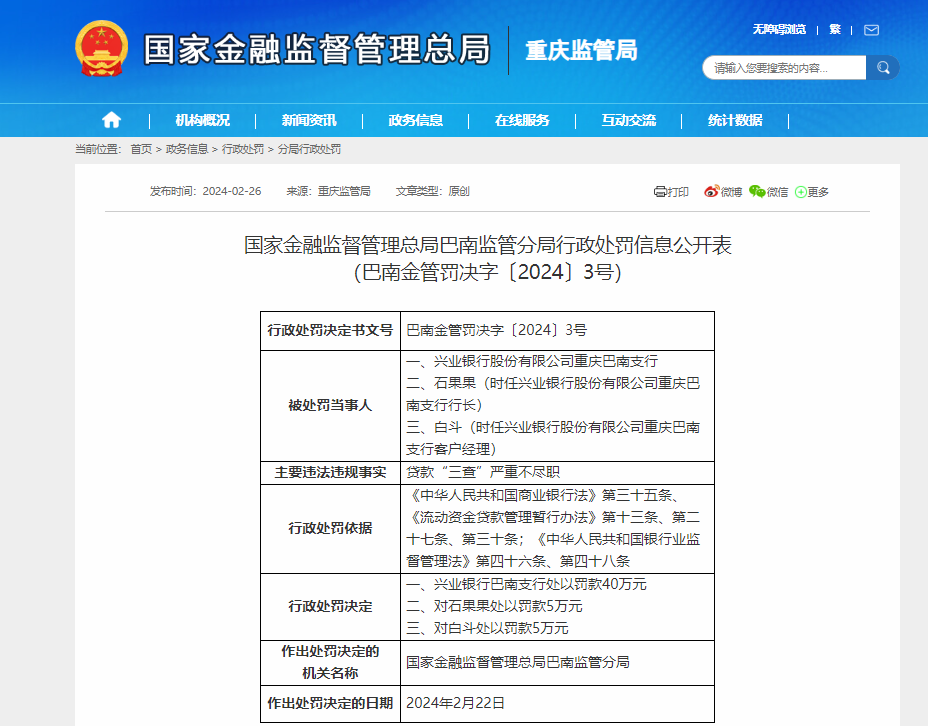Click the envelope mail icon in the header
This screenshot has width=928, height=726.
871,29
